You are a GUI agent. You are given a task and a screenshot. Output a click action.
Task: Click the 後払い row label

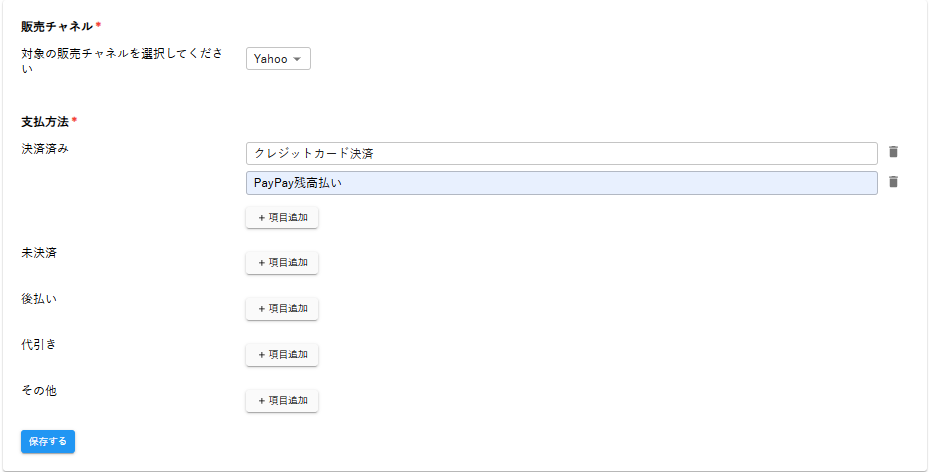pyautogui.click(x=39, y=299)
